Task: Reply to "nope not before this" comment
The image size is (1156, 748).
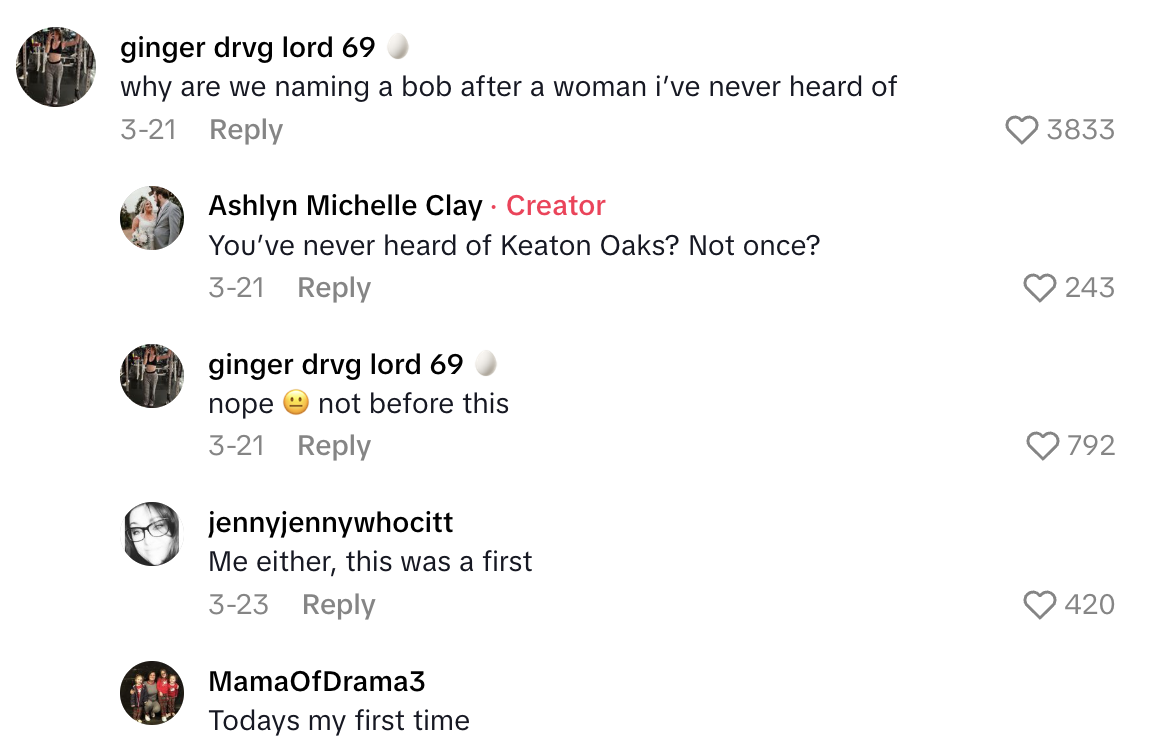Action: (x=334, y=446)
